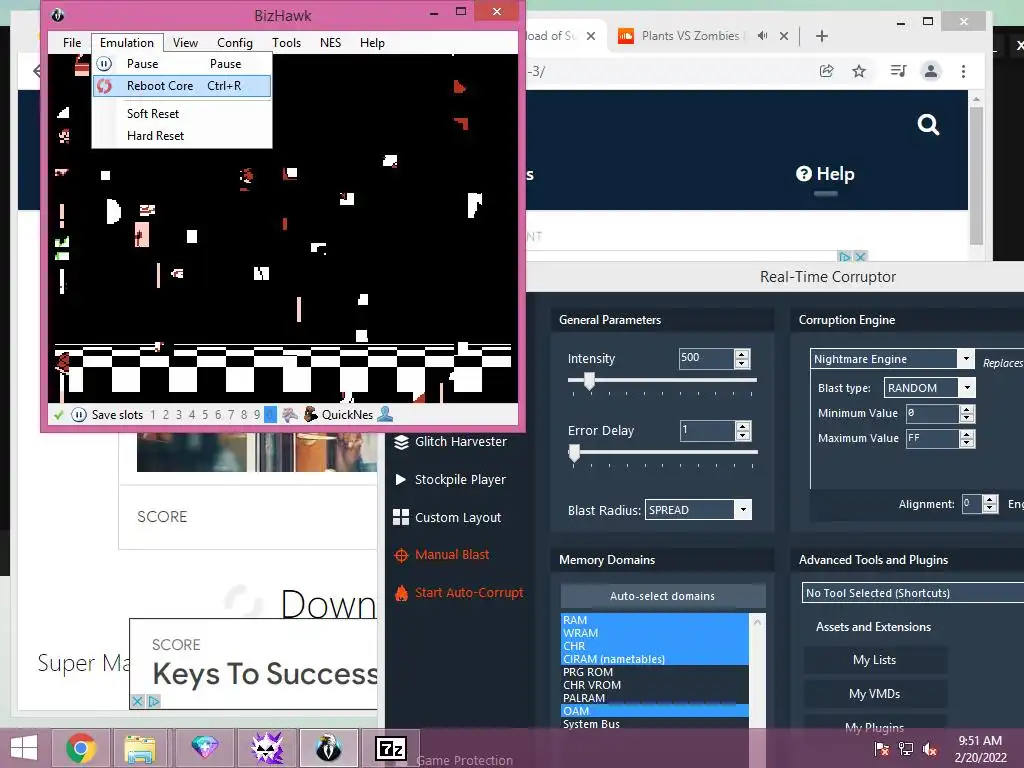Viewport: 1024px width, 768px height.
Task: Open File Explorer from the taskbar
Action: click(140, 749)
